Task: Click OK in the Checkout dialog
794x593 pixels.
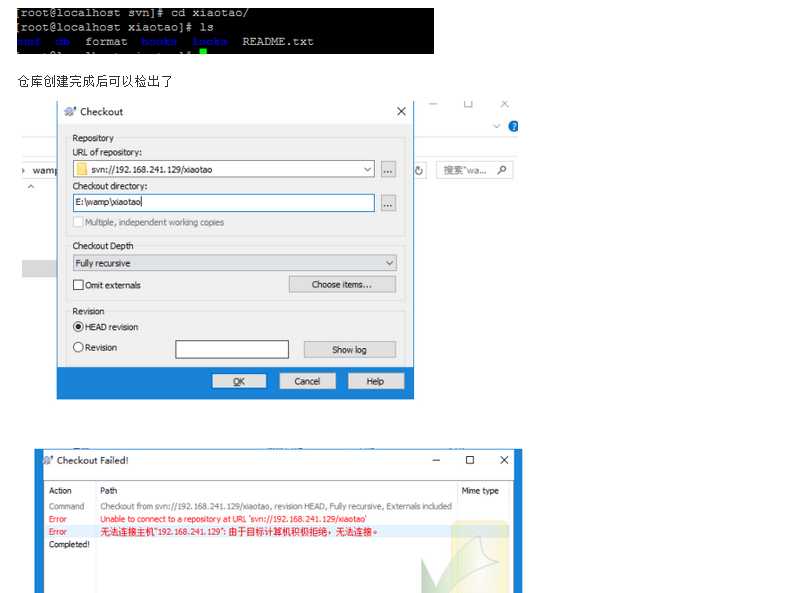Action: pos(239,381)
